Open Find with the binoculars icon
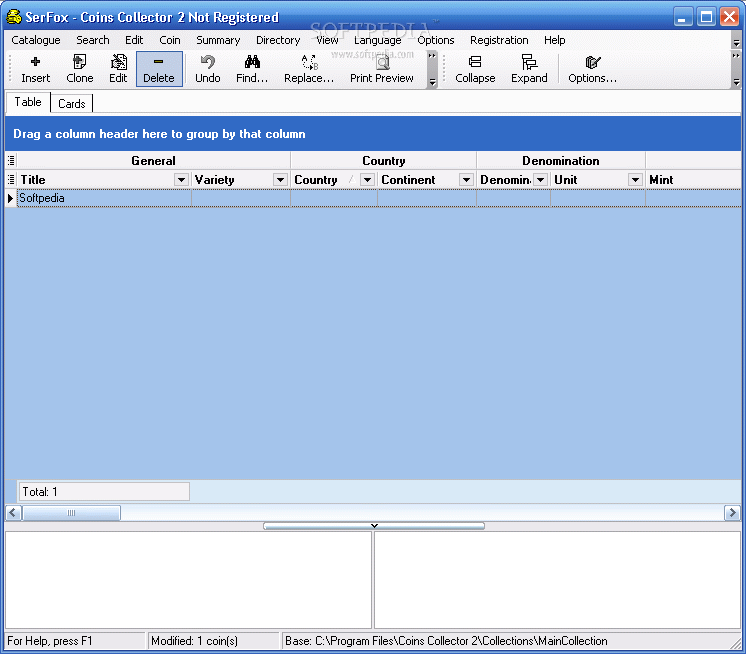This screenshot has width=746, height=654. point(252,69)
